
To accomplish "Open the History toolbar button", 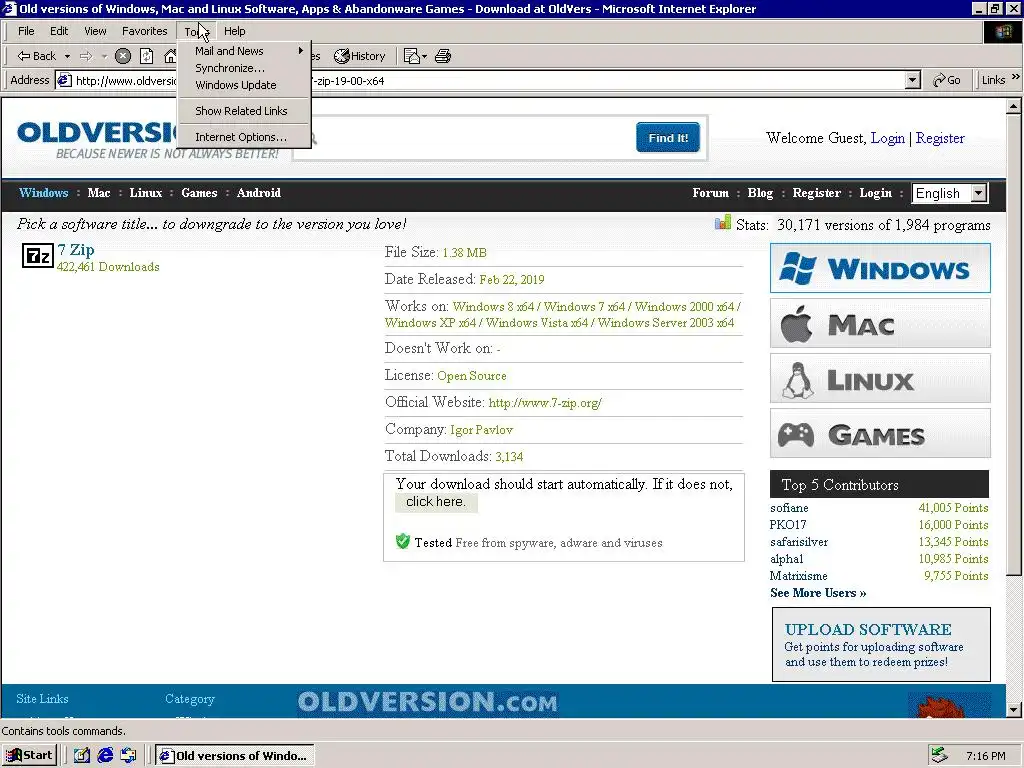I will tap(360, 56).
